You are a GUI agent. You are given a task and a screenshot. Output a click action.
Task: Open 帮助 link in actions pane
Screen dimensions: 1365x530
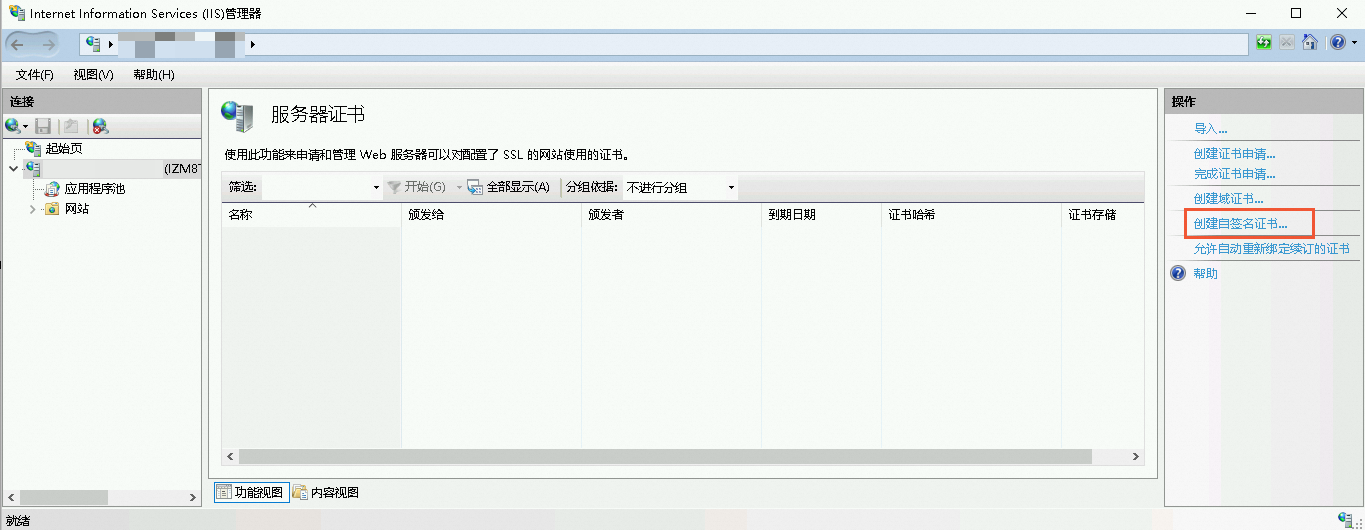[1205, 274]
